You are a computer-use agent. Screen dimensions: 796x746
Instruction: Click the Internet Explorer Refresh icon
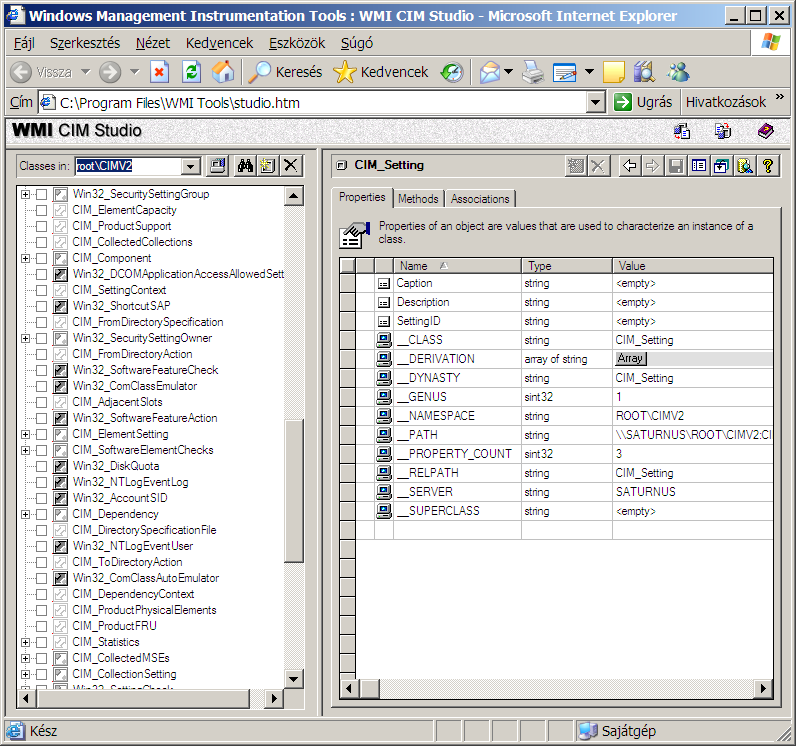pos(191,72)
